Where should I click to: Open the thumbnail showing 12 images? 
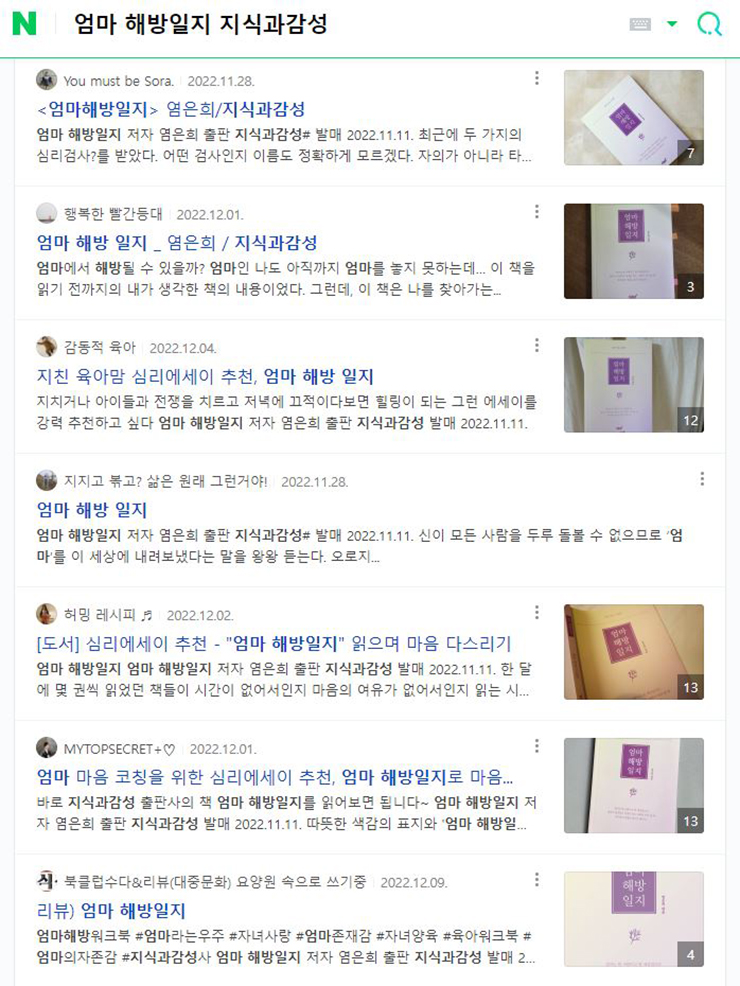tap(634, 385)
